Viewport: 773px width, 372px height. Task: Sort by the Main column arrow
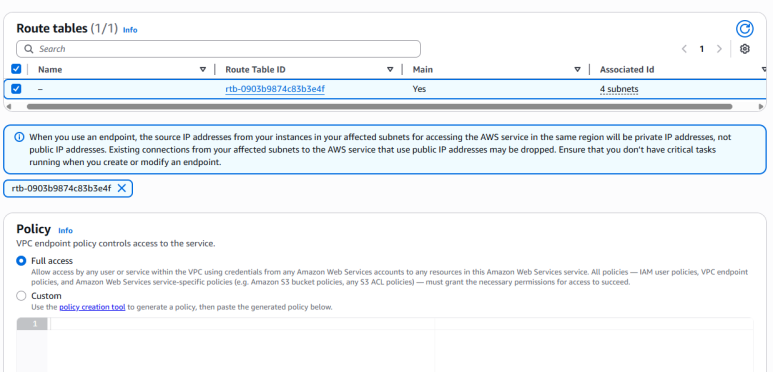point(577,69)
